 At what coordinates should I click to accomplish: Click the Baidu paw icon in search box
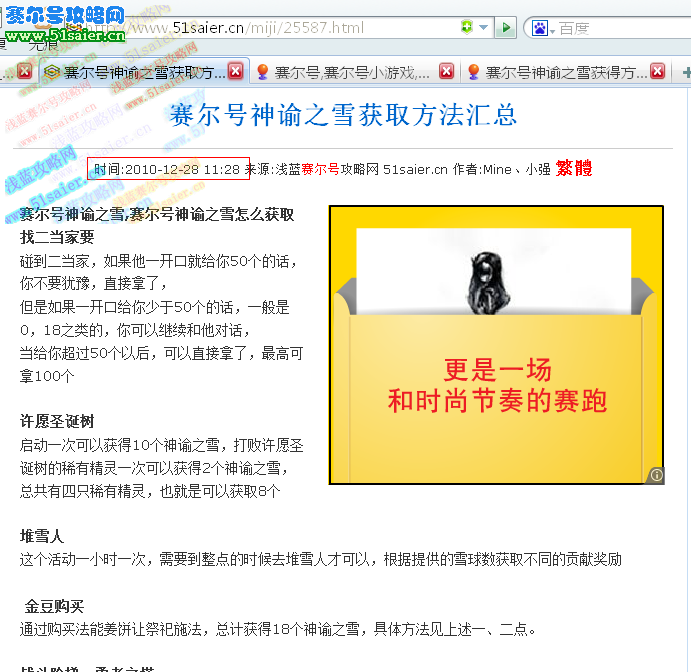click(x=539, y=28)
